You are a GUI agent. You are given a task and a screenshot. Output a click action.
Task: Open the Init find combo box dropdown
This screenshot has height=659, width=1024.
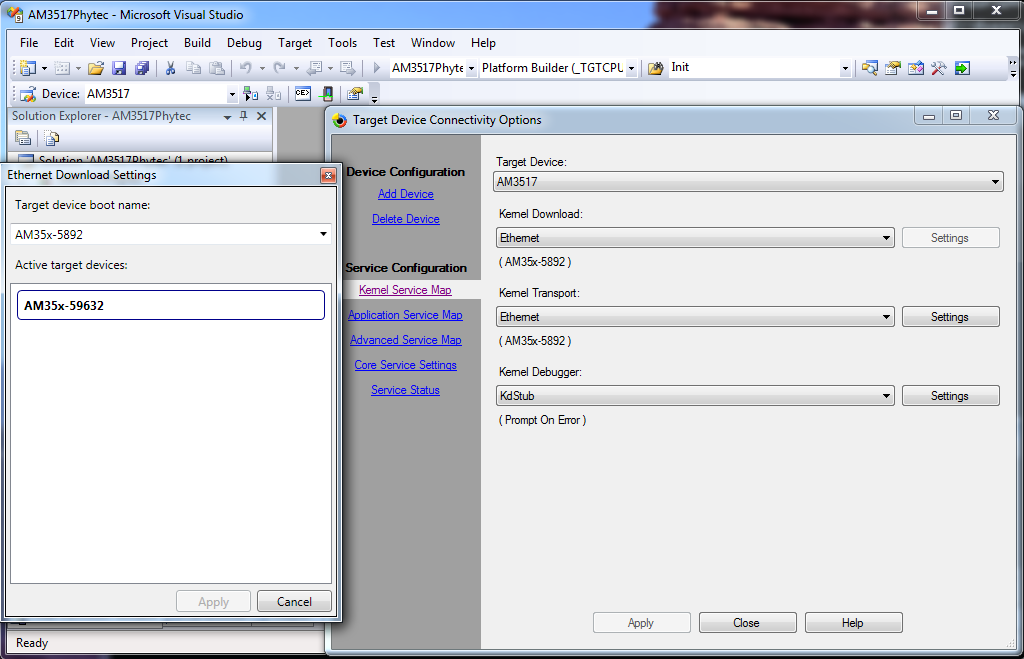845,68
